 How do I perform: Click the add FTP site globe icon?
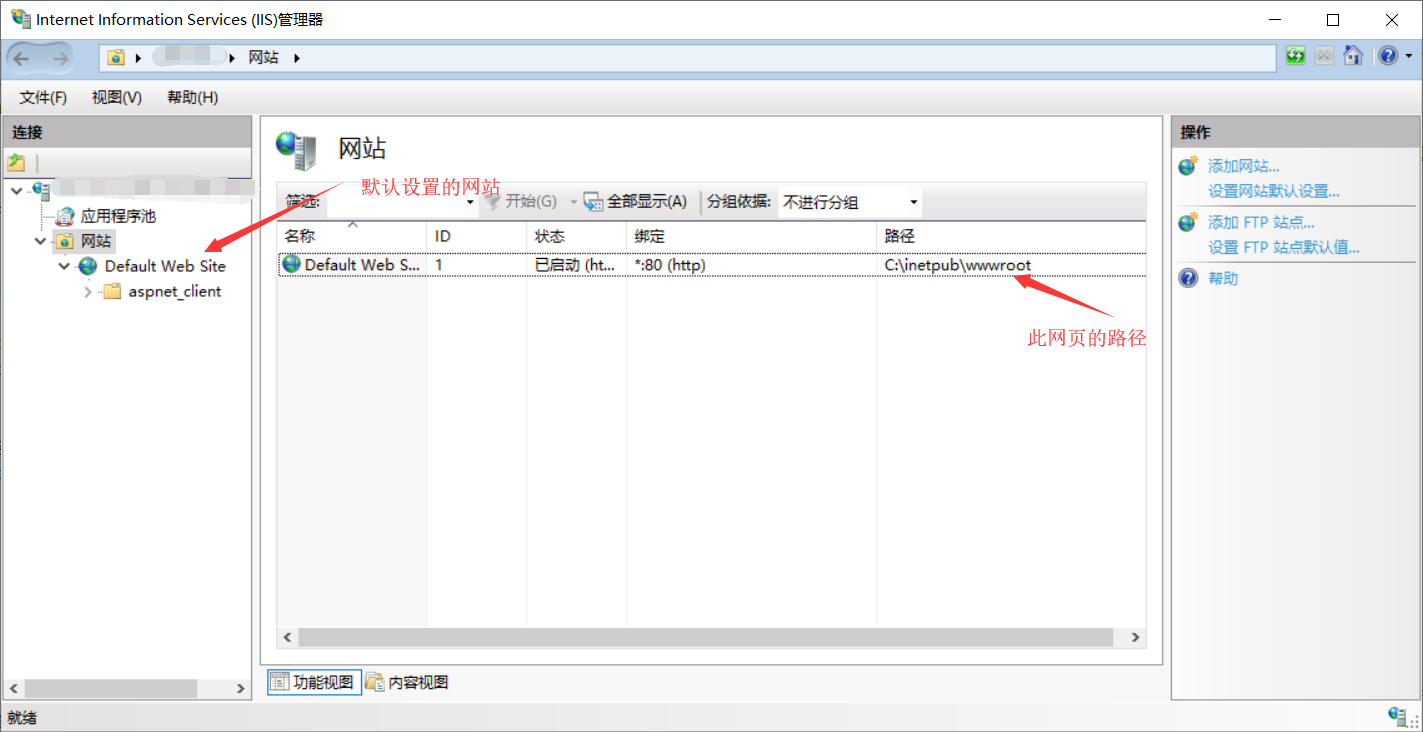pos(1188,222)
